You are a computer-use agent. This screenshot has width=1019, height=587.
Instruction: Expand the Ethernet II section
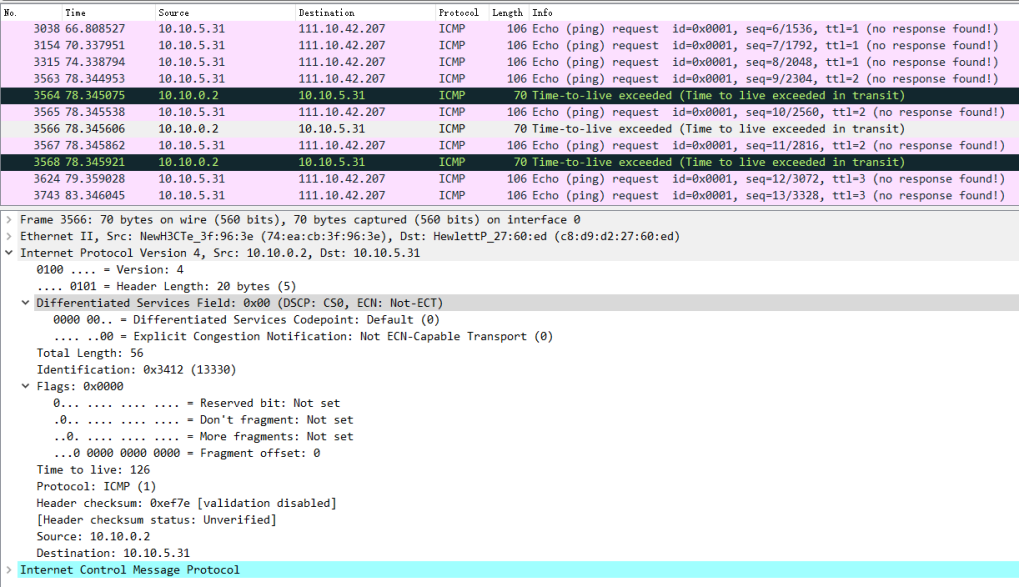8,237
